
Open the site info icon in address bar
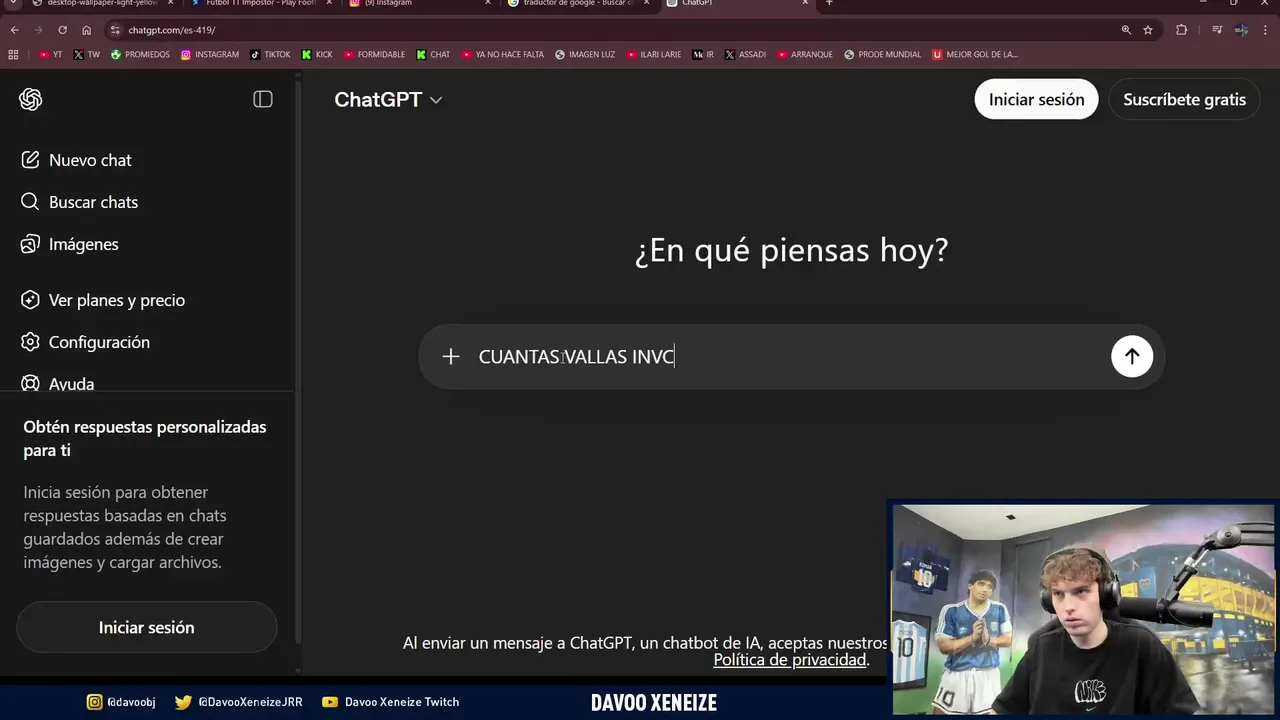(x=115, y=30)
